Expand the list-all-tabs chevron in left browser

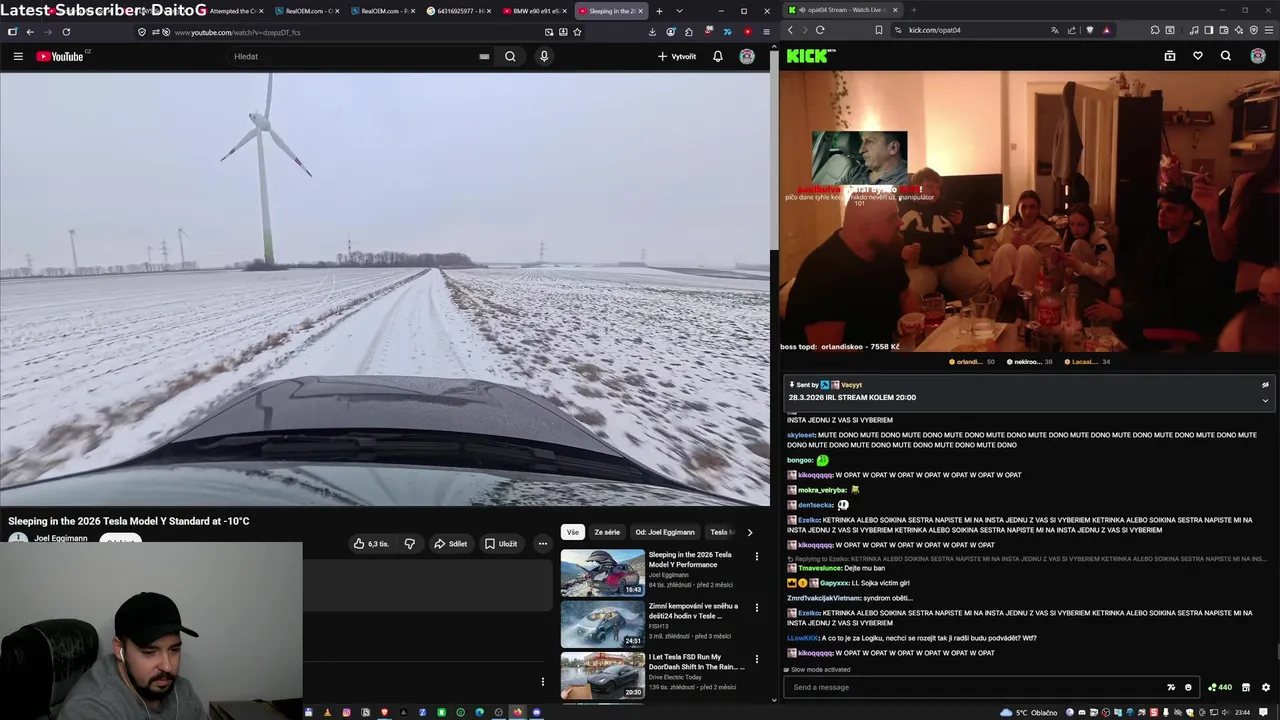pyautogui.click(x=679, y=11)
